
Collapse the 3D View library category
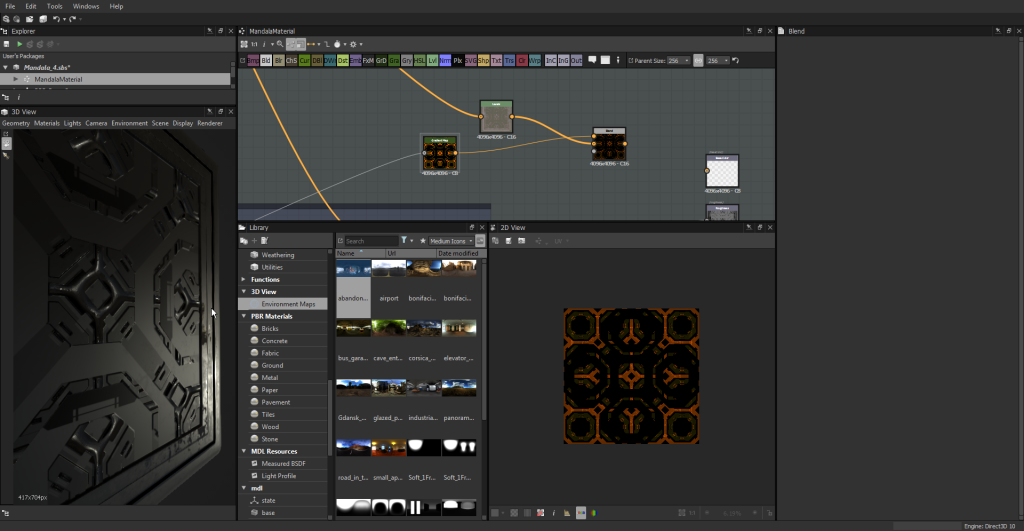244,292
